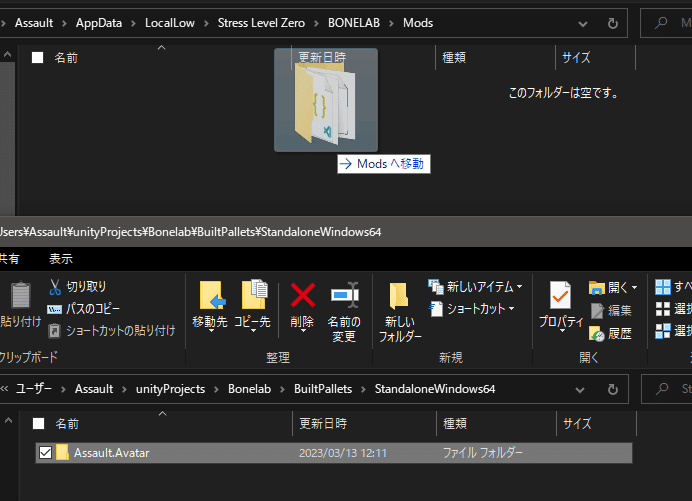Click the Copy path icon
The height and width of the screenshot is (501, 692).
point(54,309)
